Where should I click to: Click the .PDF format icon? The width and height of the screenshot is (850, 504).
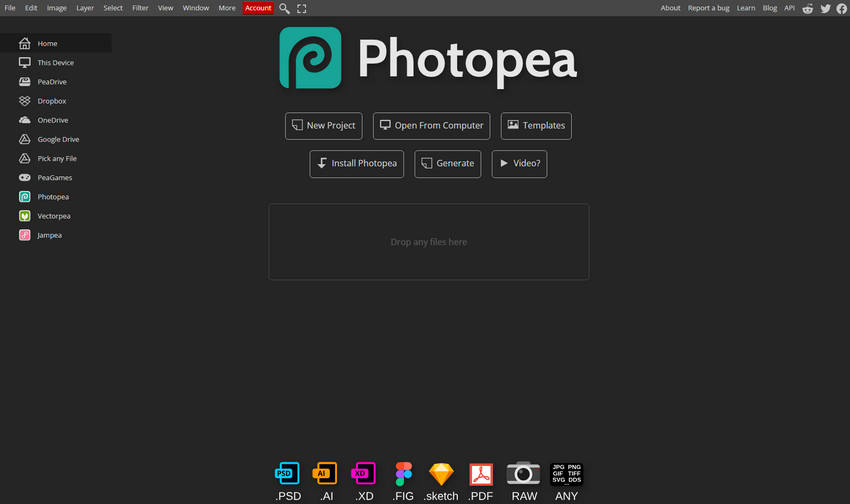pyautogui.click(x=481, y=474)
